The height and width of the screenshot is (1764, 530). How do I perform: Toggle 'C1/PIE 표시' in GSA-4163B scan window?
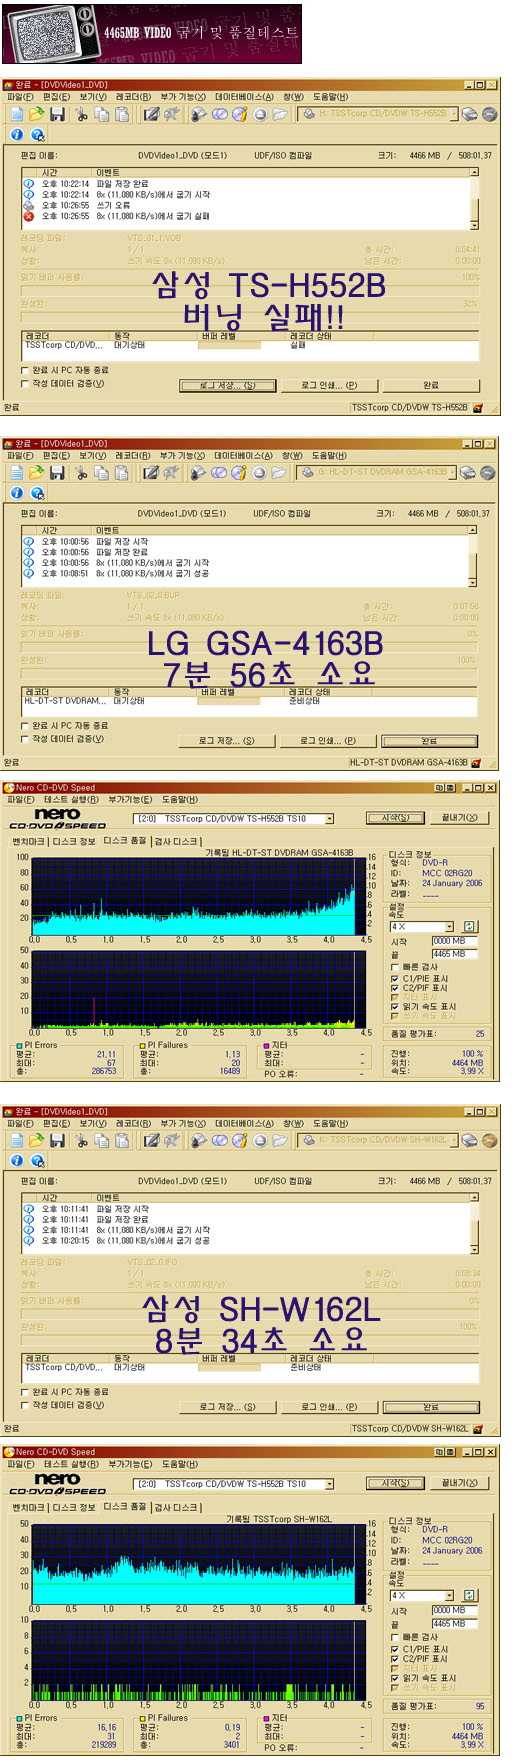click(x=394, y=979)
